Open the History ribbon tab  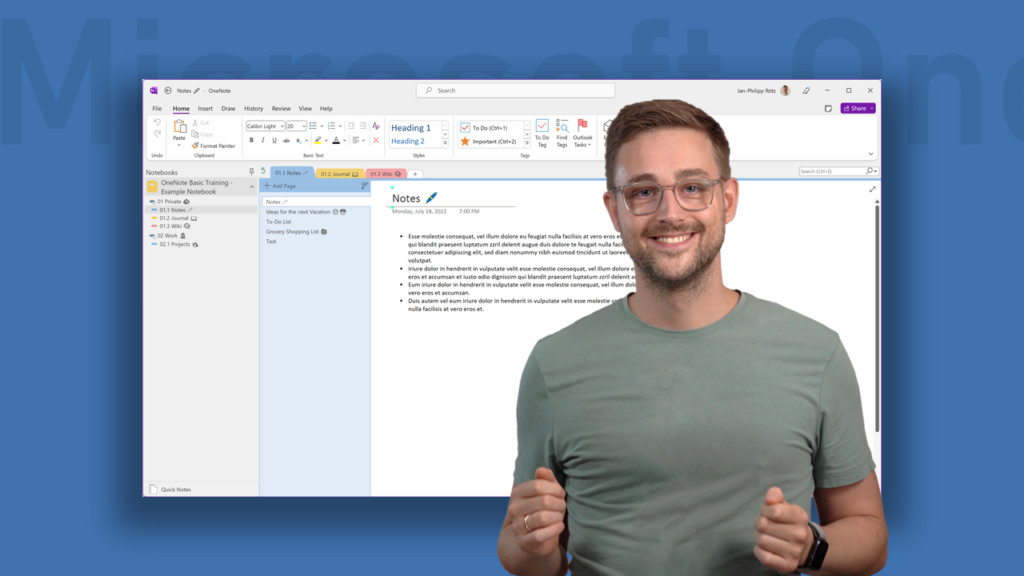[x=253, y=108]
